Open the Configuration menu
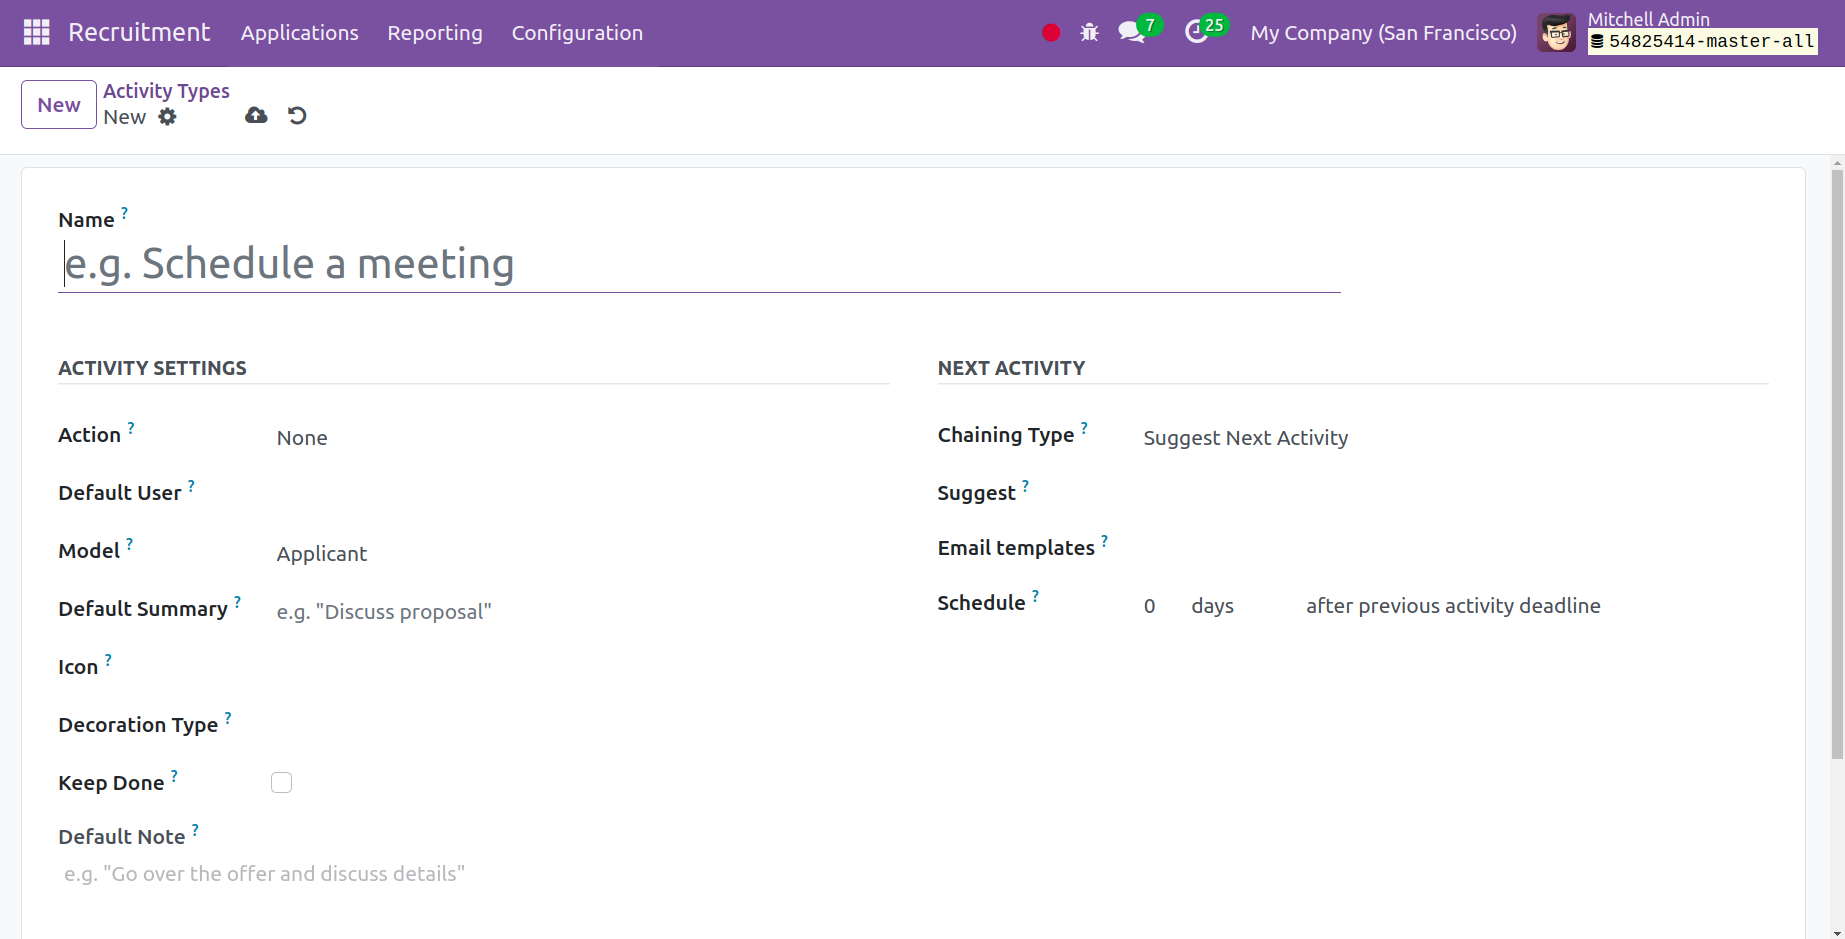This screenshot has height=939, width=1845. [577, 33]
